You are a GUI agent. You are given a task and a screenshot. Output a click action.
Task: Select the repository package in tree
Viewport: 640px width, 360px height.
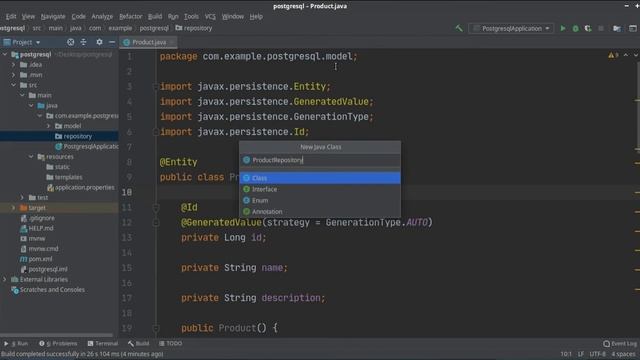(x=73, y=136)
